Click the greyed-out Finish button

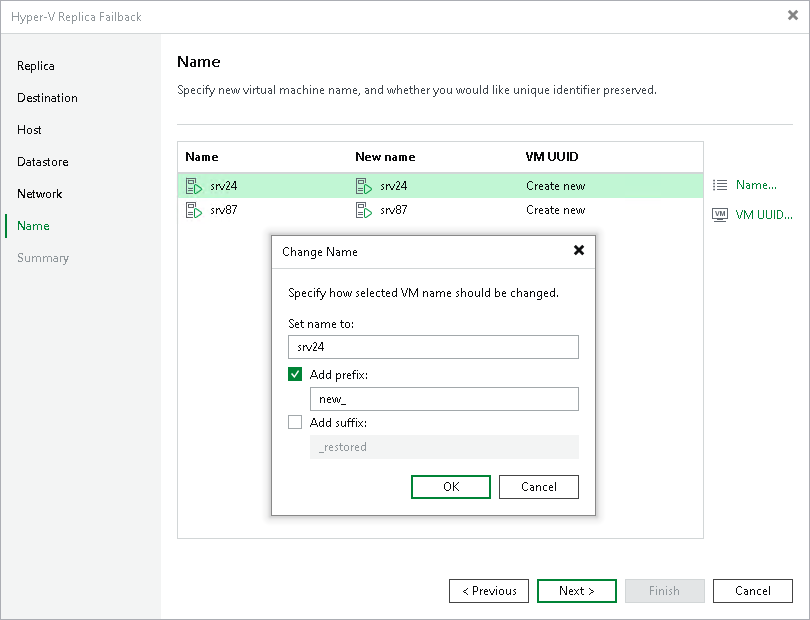665,591
